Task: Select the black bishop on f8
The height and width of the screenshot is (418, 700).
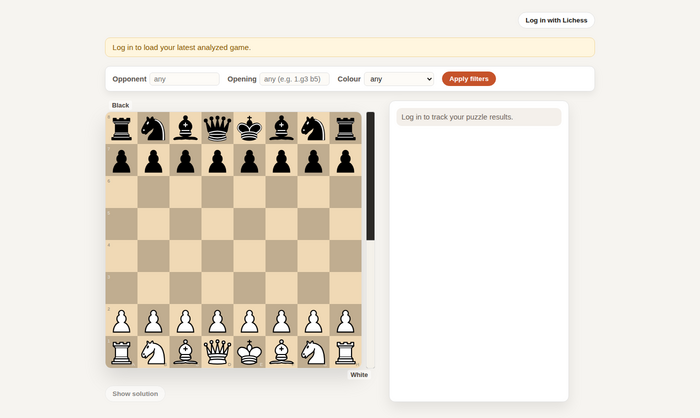Action: (282, 128)
